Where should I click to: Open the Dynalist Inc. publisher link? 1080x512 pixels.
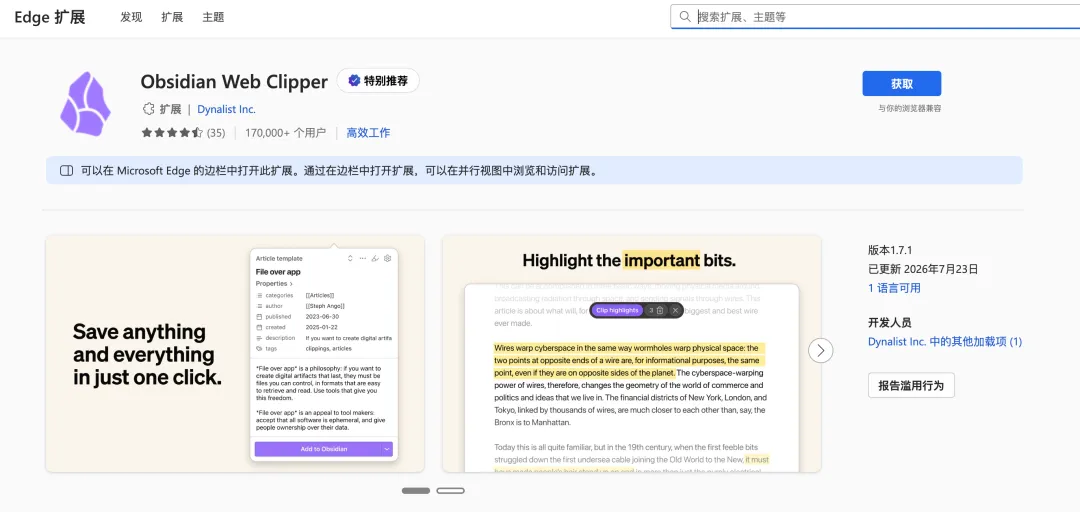coord(227,109)
